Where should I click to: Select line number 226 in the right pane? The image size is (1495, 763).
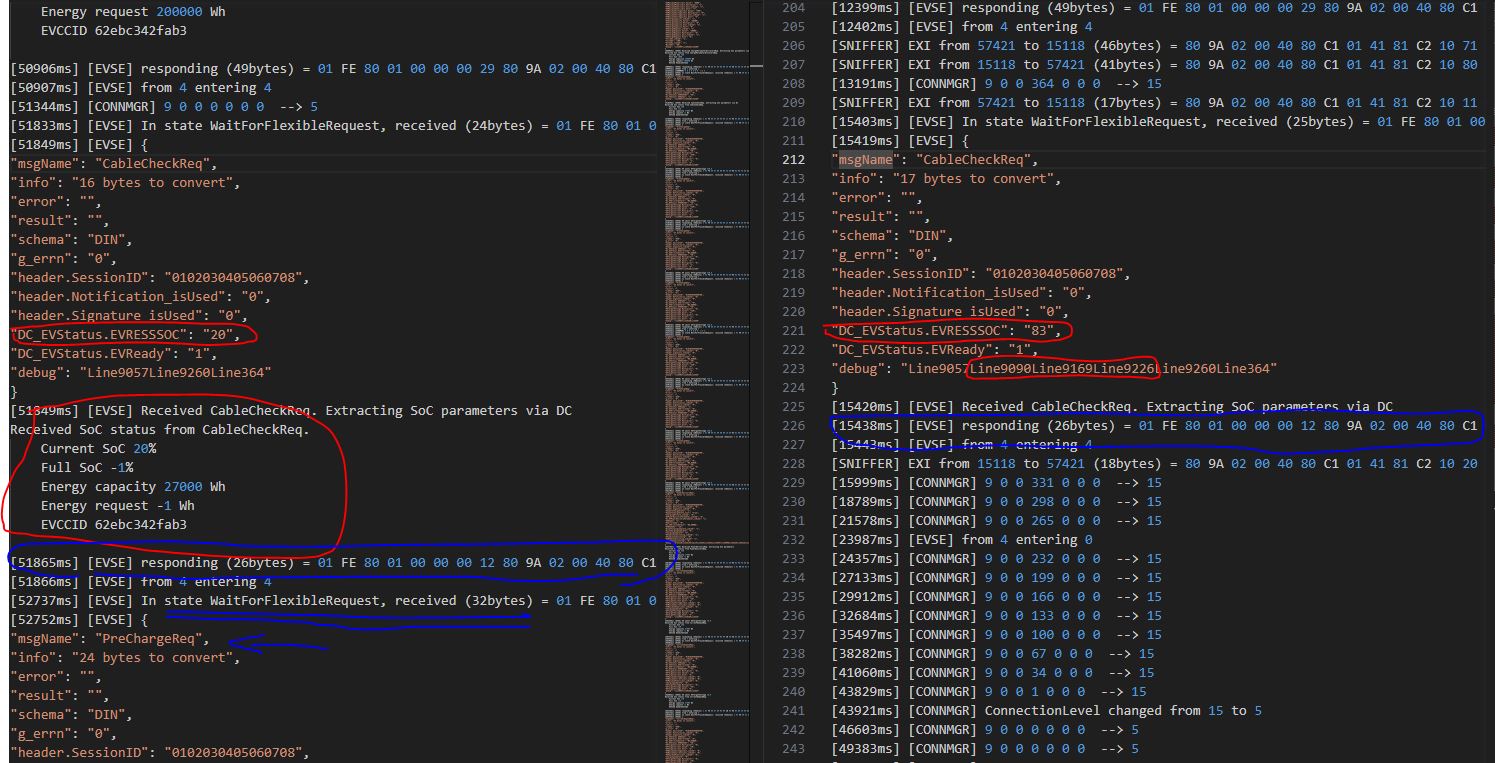(793, 426)
